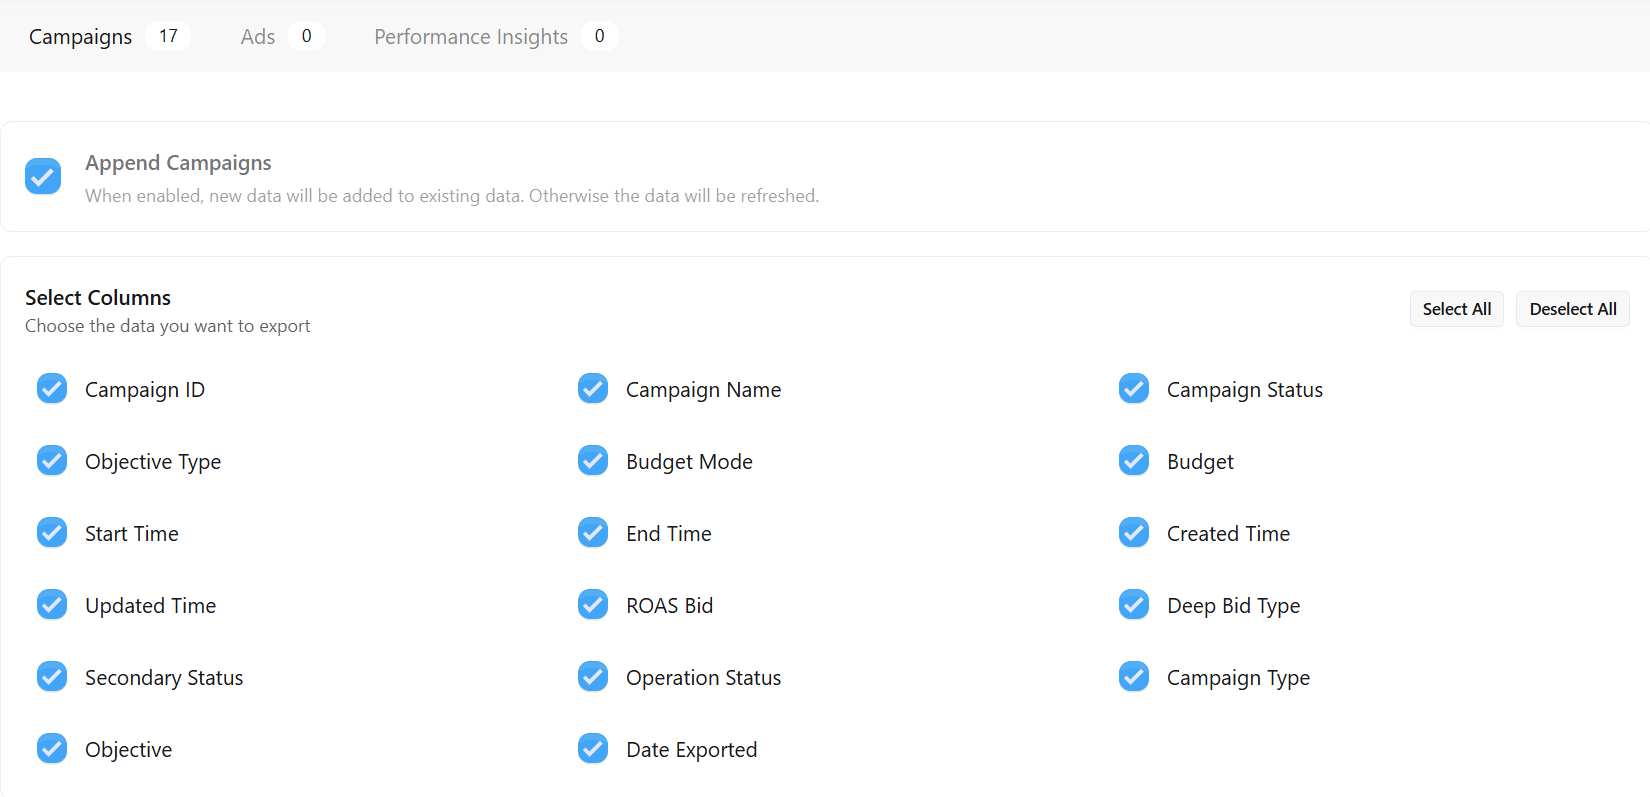This screenshot has height=797, width=1650.
Task: Deselect the Objective Type column
Action: 52,461
